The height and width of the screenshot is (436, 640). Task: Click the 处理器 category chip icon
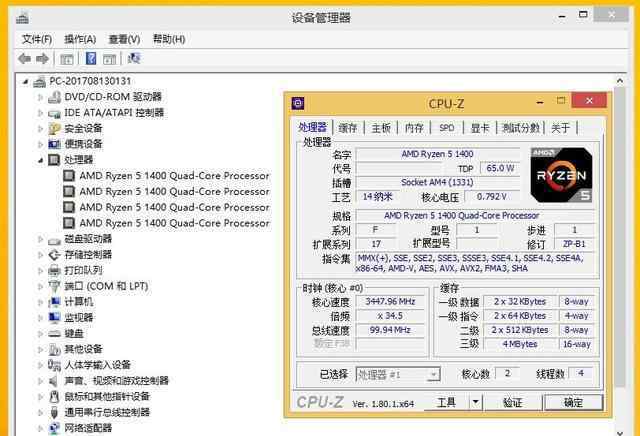[54, 160]
